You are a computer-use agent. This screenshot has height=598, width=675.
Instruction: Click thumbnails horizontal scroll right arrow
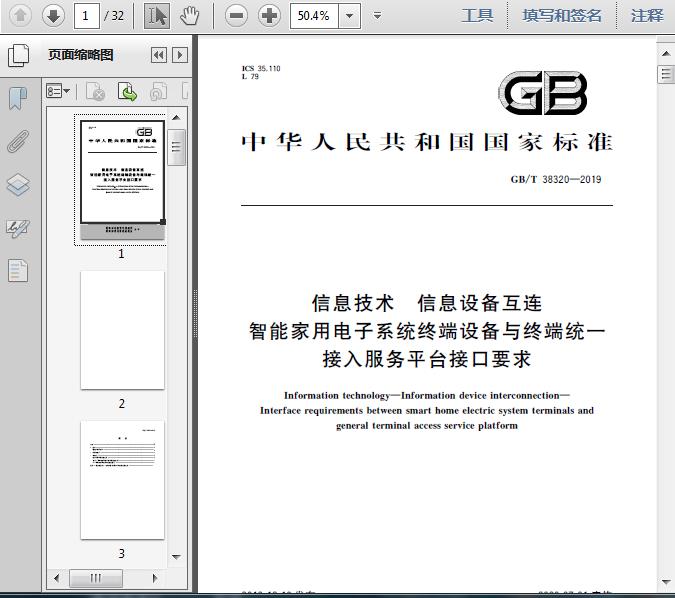click(x=155, y=578)
